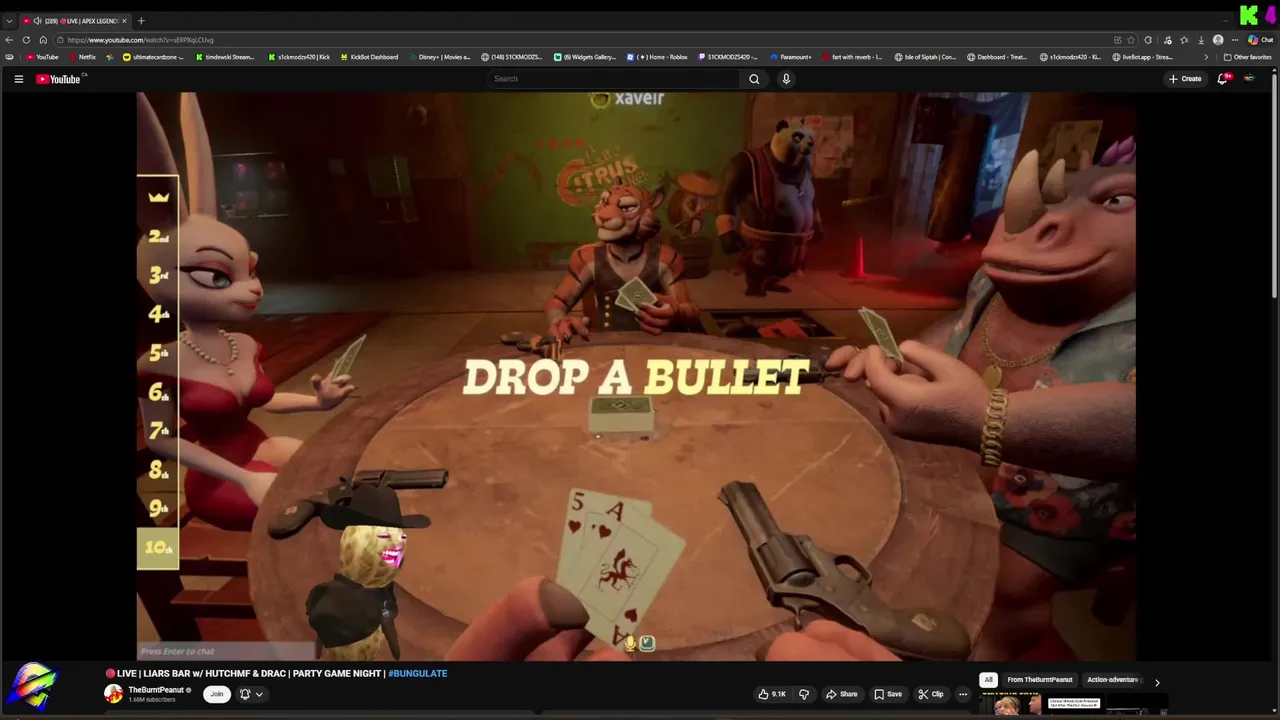1280x720 pixels.
Task: Open the liveBot.app bookmark
Action: pyautogui.click(x=1142, y=57)
